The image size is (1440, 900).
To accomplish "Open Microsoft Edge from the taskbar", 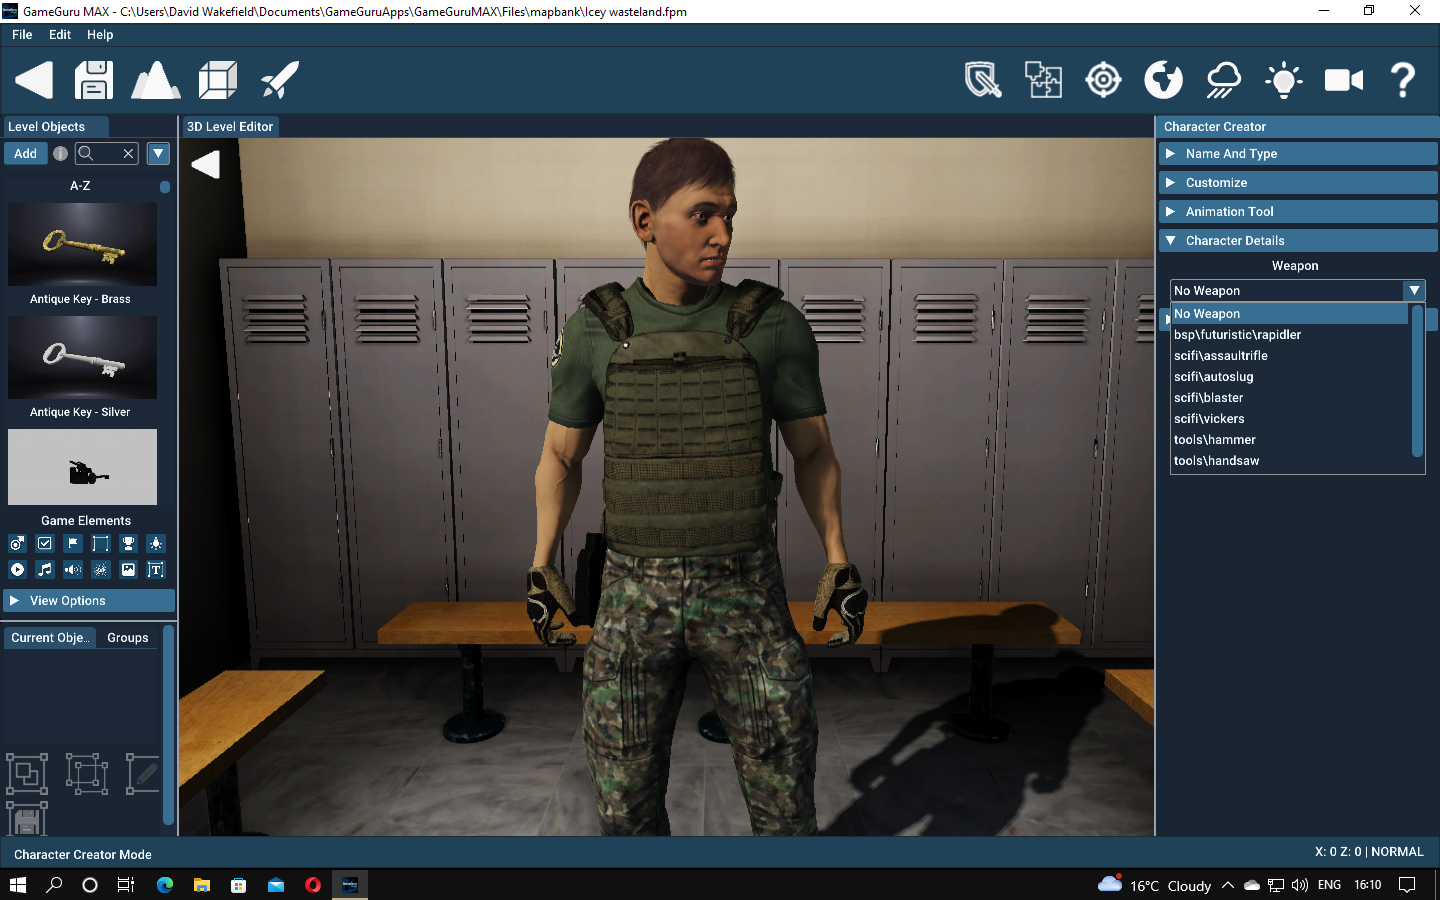I will [x=164, y=885].
